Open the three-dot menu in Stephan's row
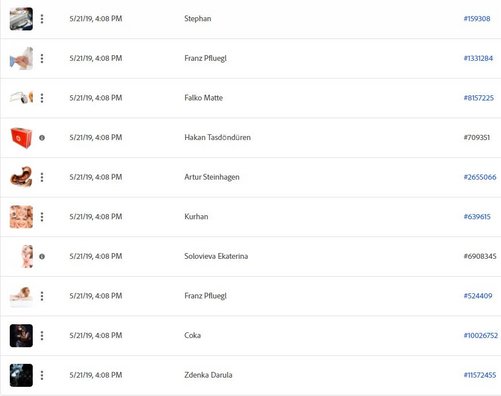 (x=42, y=19)
